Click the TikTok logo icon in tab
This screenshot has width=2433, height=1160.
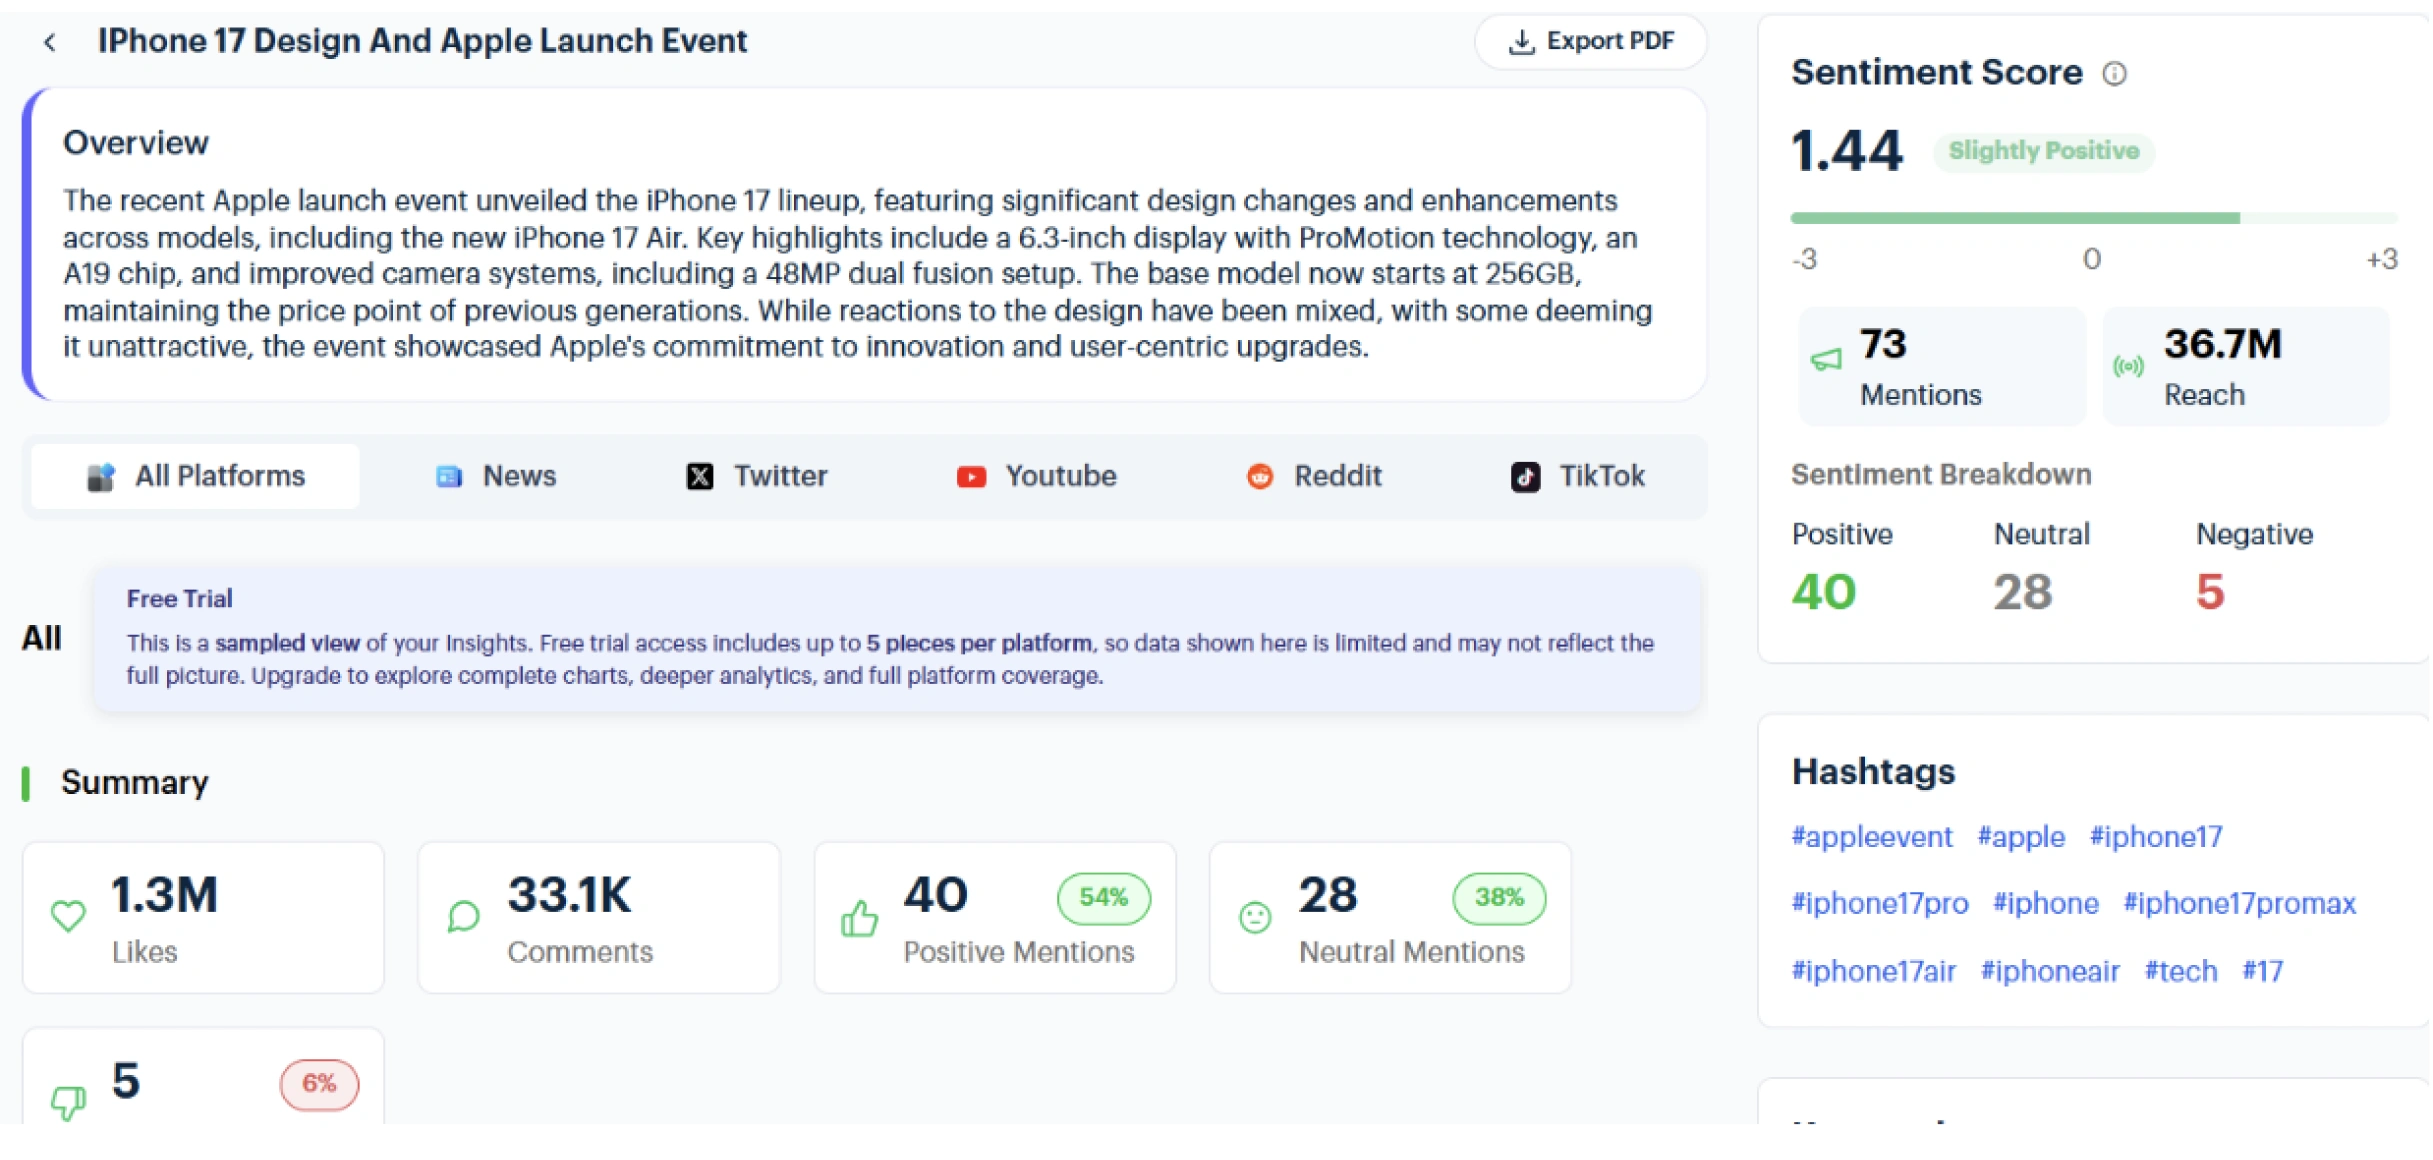point(1525,477)
